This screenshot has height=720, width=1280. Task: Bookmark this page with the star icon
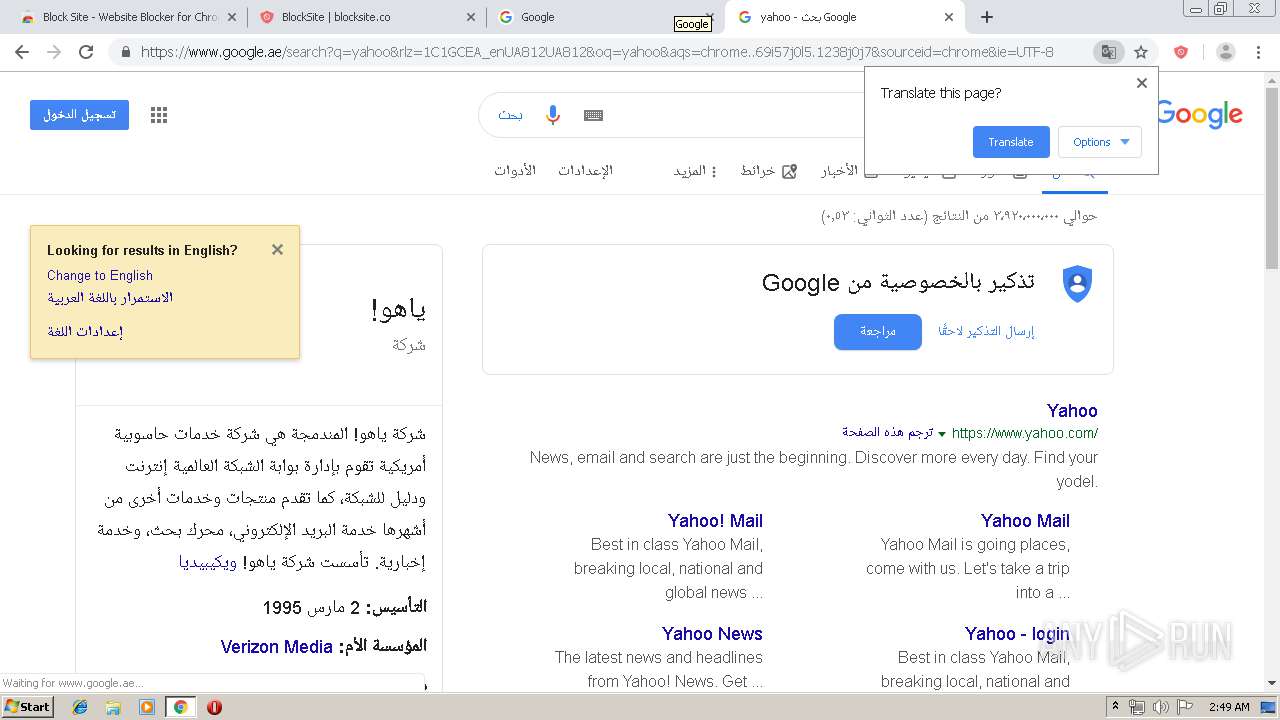[1140, 52]
